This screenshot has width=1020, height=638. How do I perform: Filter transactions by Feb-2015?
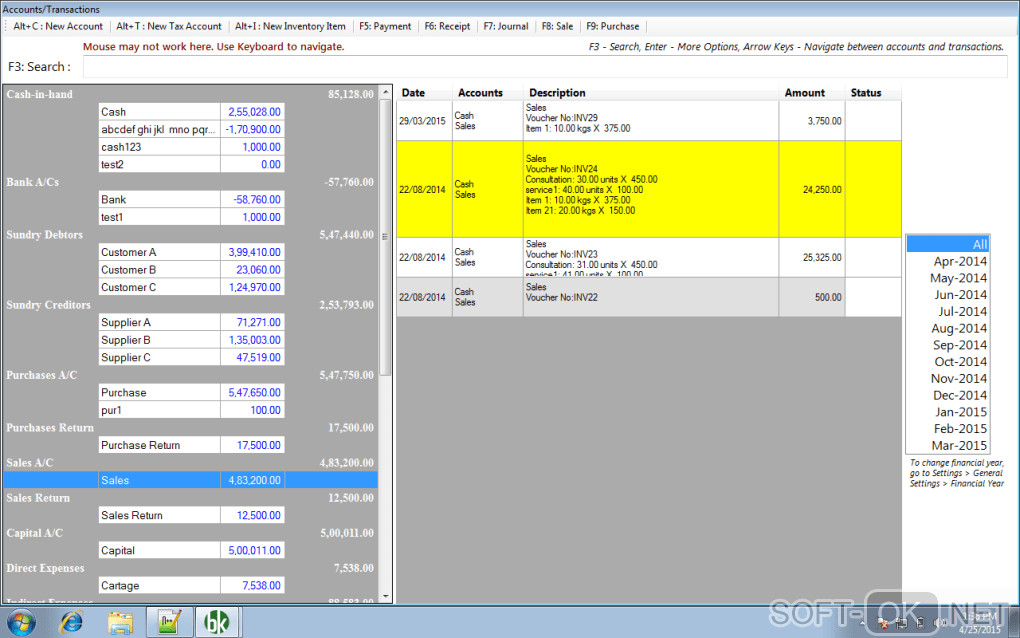948,429
